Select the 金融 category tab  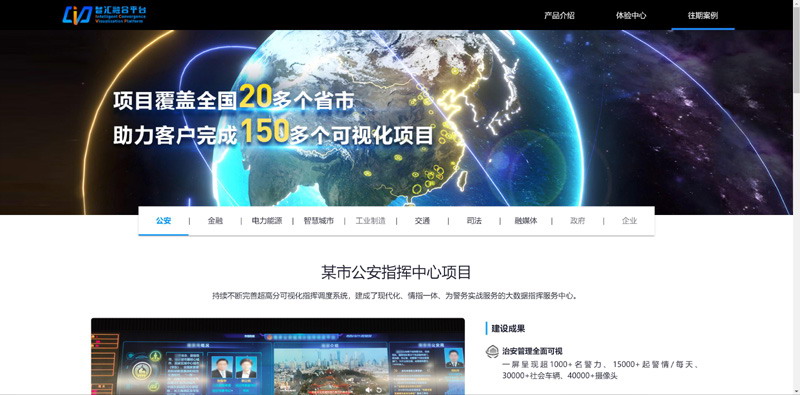[215, 221]
